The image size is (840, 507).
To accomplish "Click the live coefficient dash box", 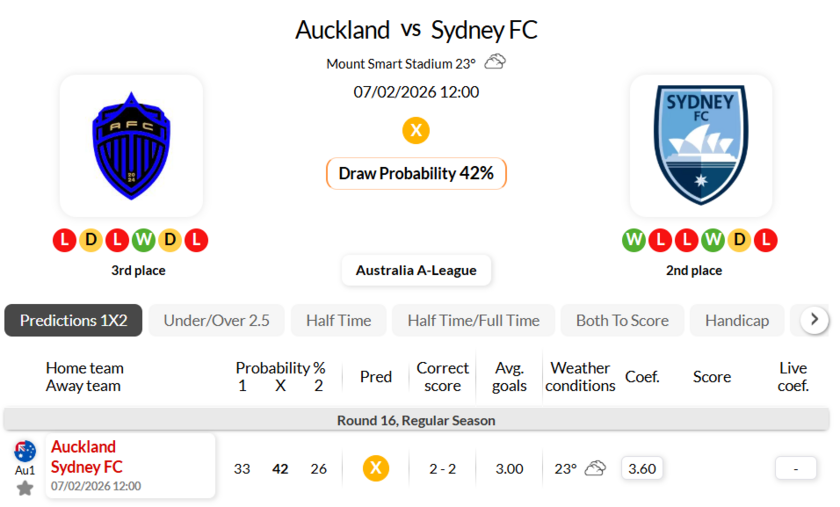I will pos(795,468).
